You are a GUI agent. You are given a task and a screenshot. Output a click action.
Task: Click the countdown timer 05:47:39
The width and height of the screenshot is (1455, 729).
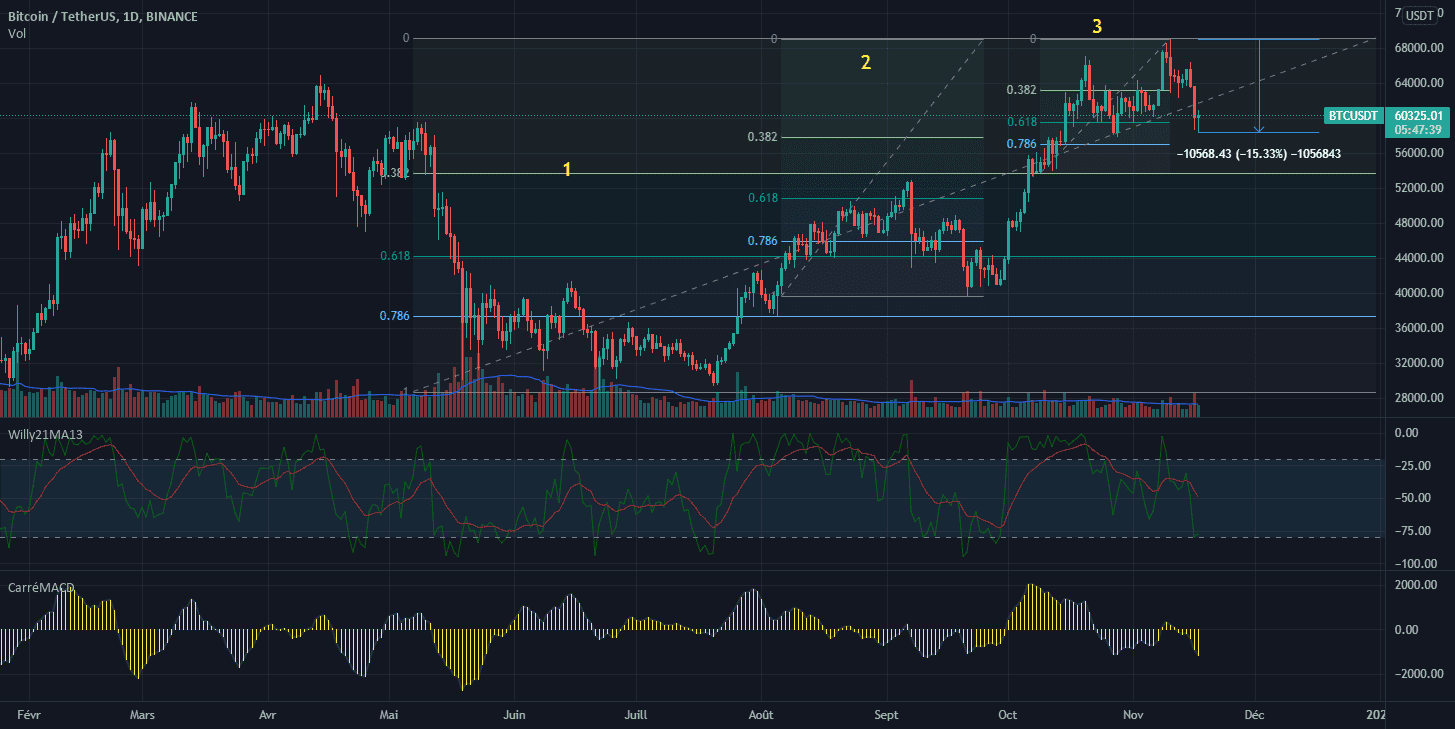1418,130
